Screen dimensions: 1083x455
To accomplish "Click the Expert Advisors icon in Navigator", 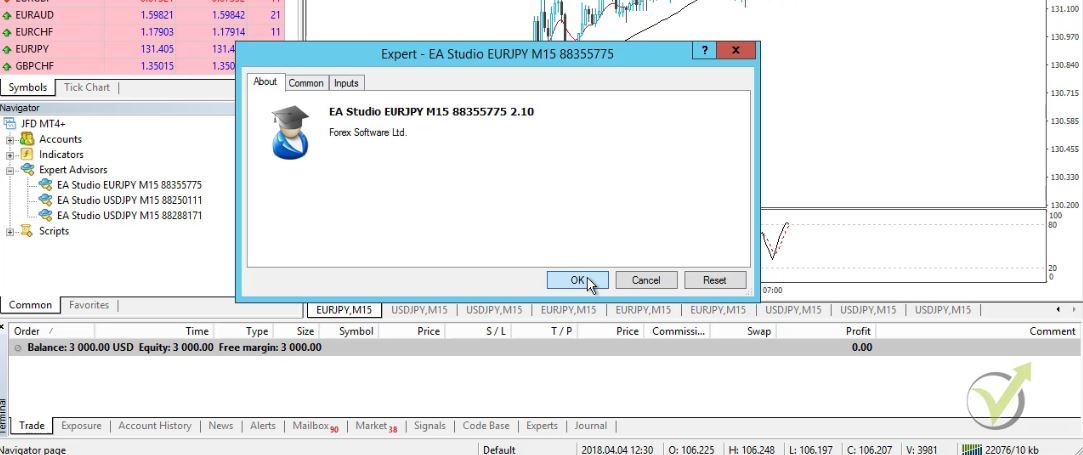I will coord(27,170).
